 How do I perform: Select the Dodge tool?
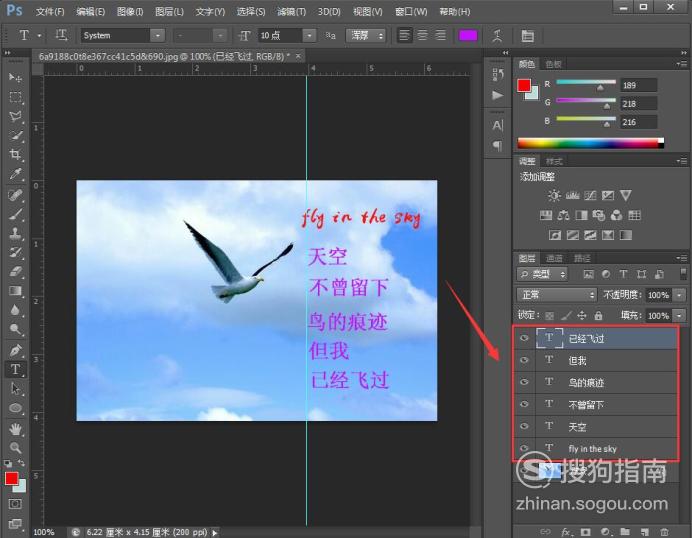click(x=15, y=329)
